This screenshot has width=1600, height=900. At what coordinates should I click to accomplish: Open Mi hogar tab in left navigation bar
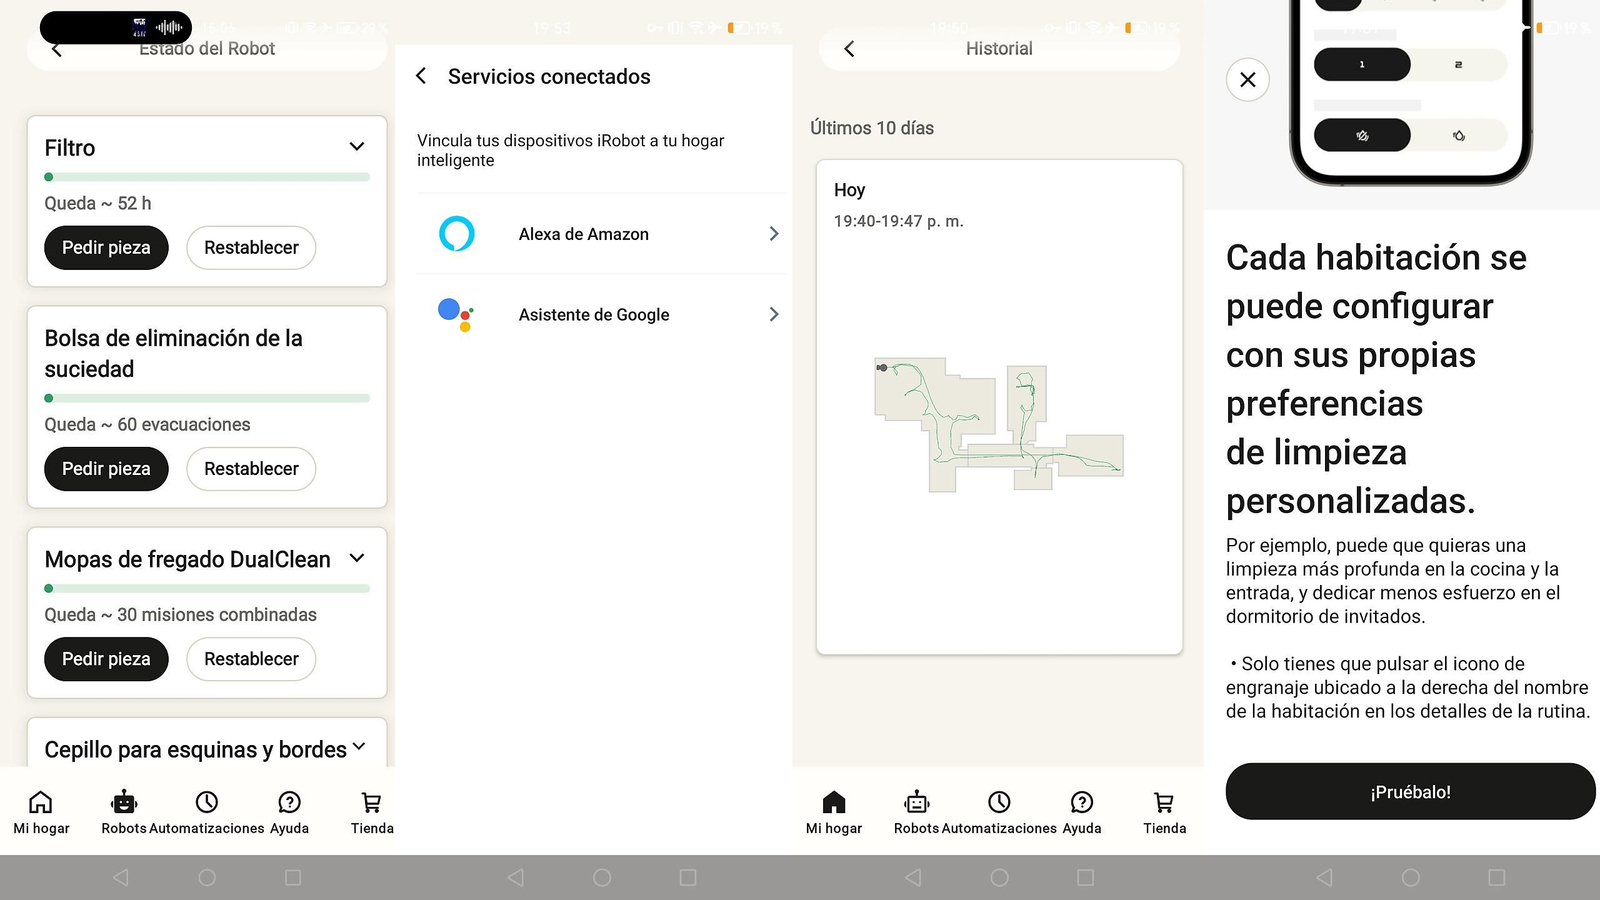[x=41, y=812]
